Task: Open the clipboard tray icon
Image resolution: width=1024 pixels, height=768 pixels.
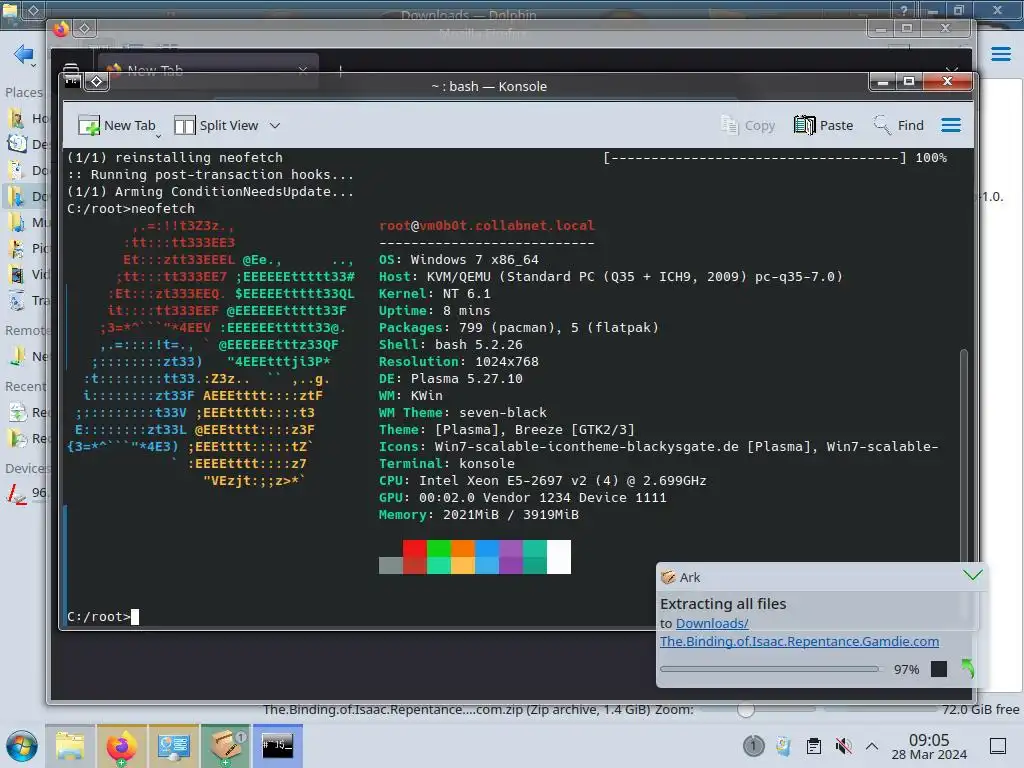Action: click(x=814, y=745)
